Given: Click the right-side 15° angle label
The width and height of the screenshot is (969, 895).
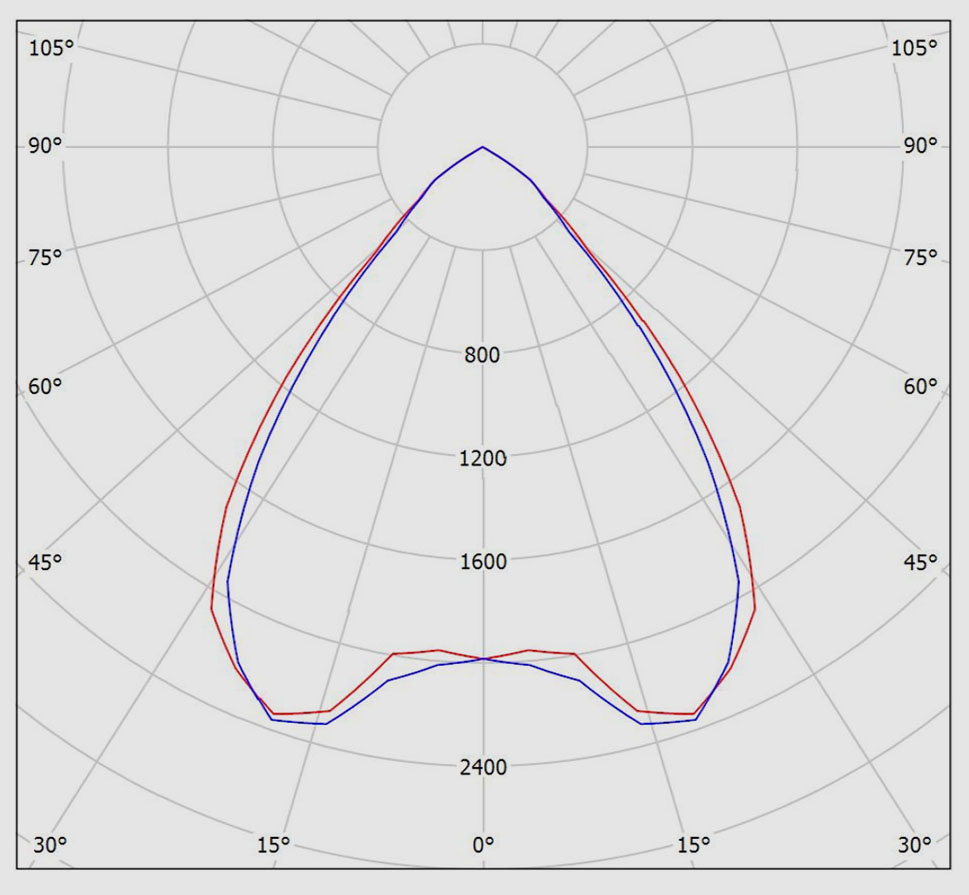Looking at the screenshot, I should coord(693,845).
